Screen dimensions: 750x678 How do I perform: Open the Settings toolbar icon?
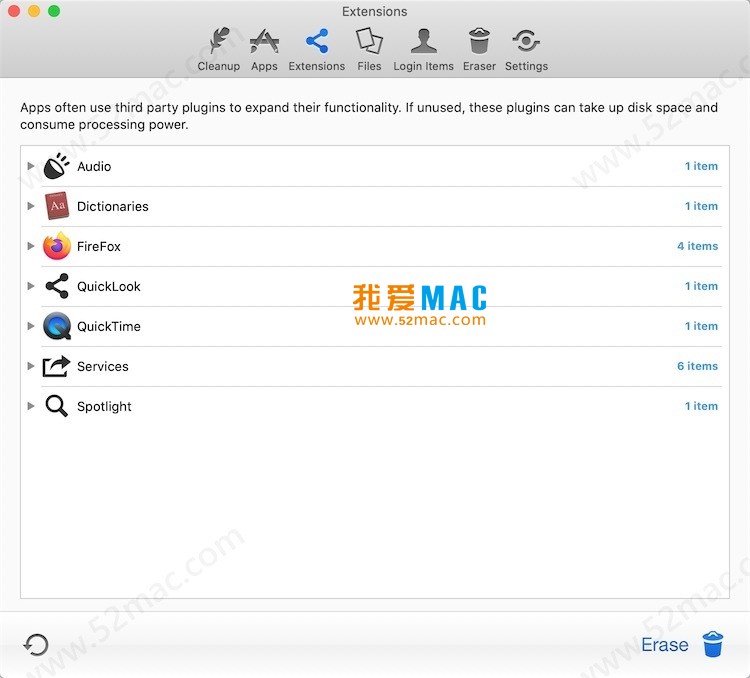526,41
